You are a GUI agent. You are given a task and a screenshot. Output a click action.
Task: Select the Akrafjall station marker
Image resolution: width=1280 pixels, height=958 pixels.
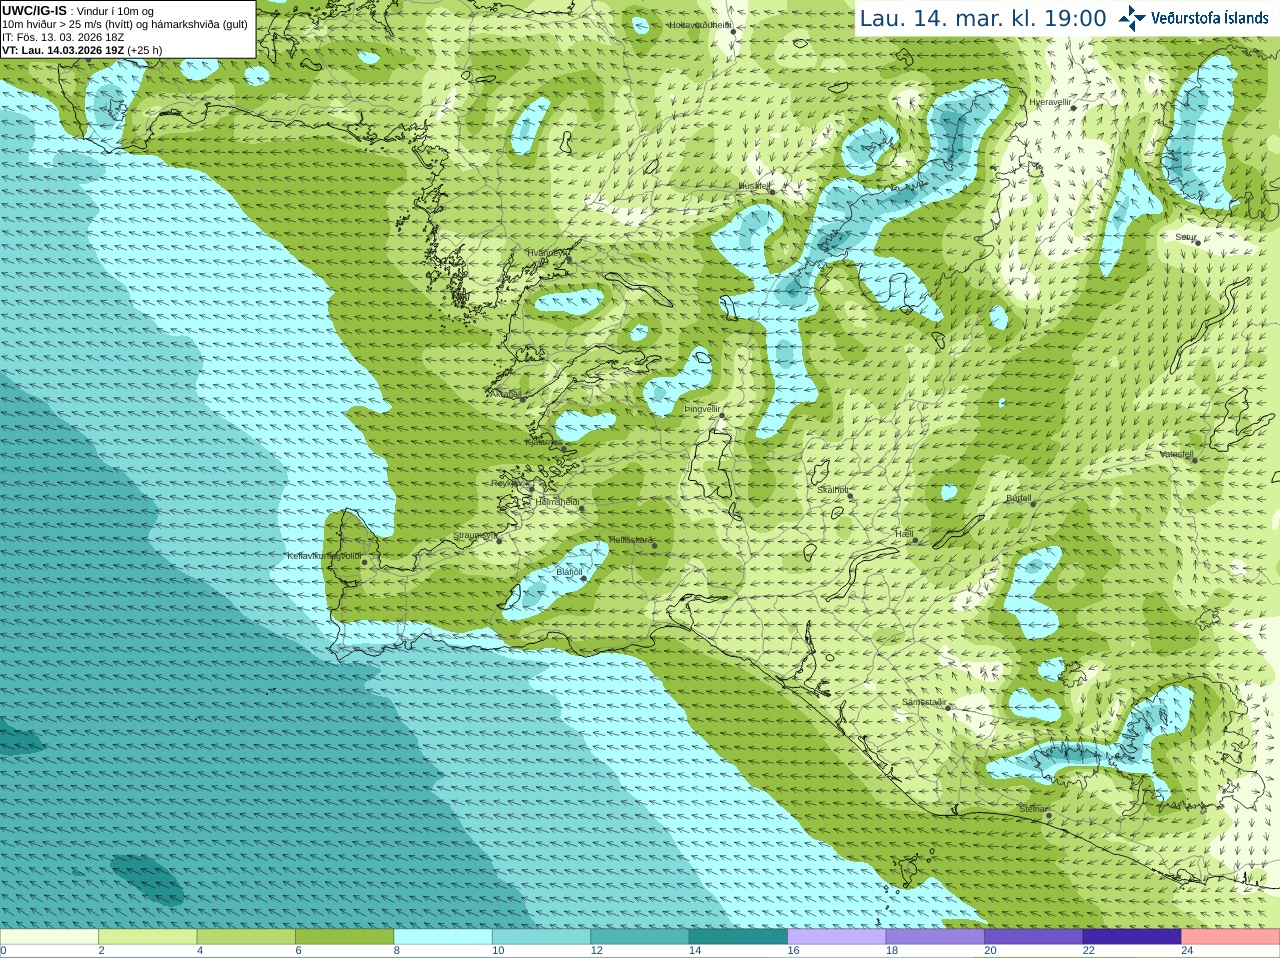(x=522, y=399)
